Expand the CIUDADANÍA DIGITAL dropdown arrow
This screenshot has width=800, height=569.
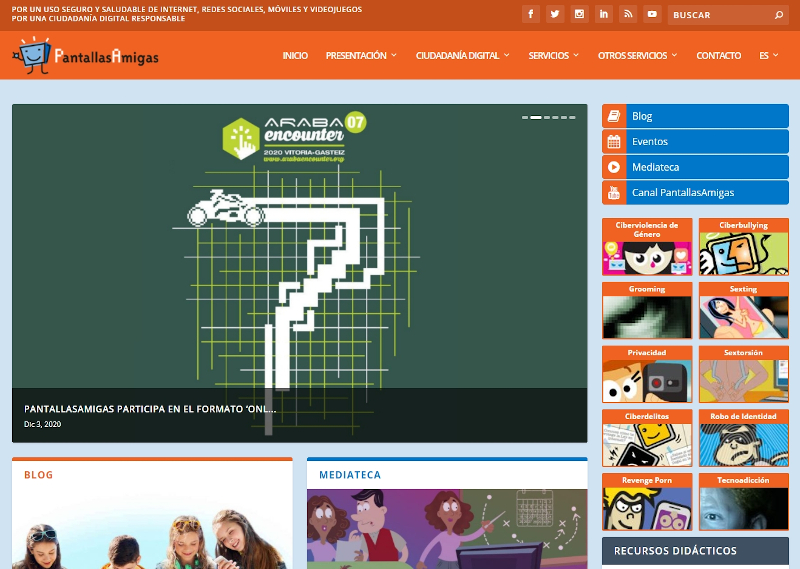[507, 55]
